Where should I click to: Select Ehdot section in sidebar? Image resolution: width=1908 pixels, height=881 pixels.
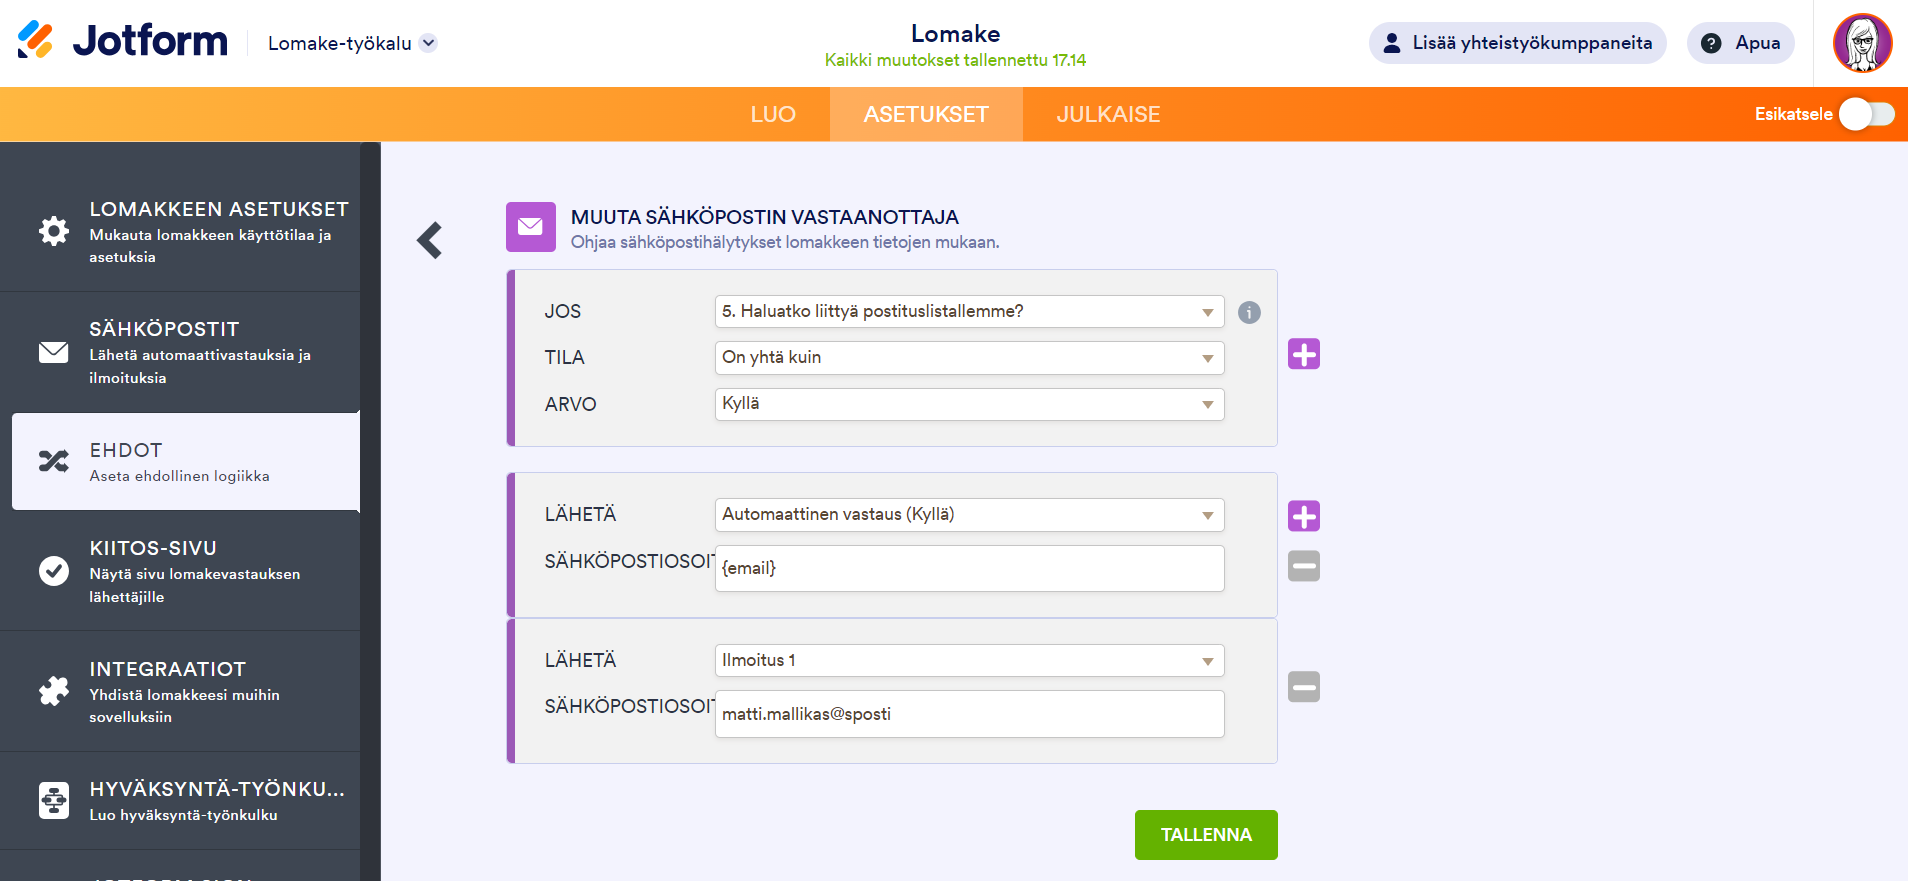point(186,461)
